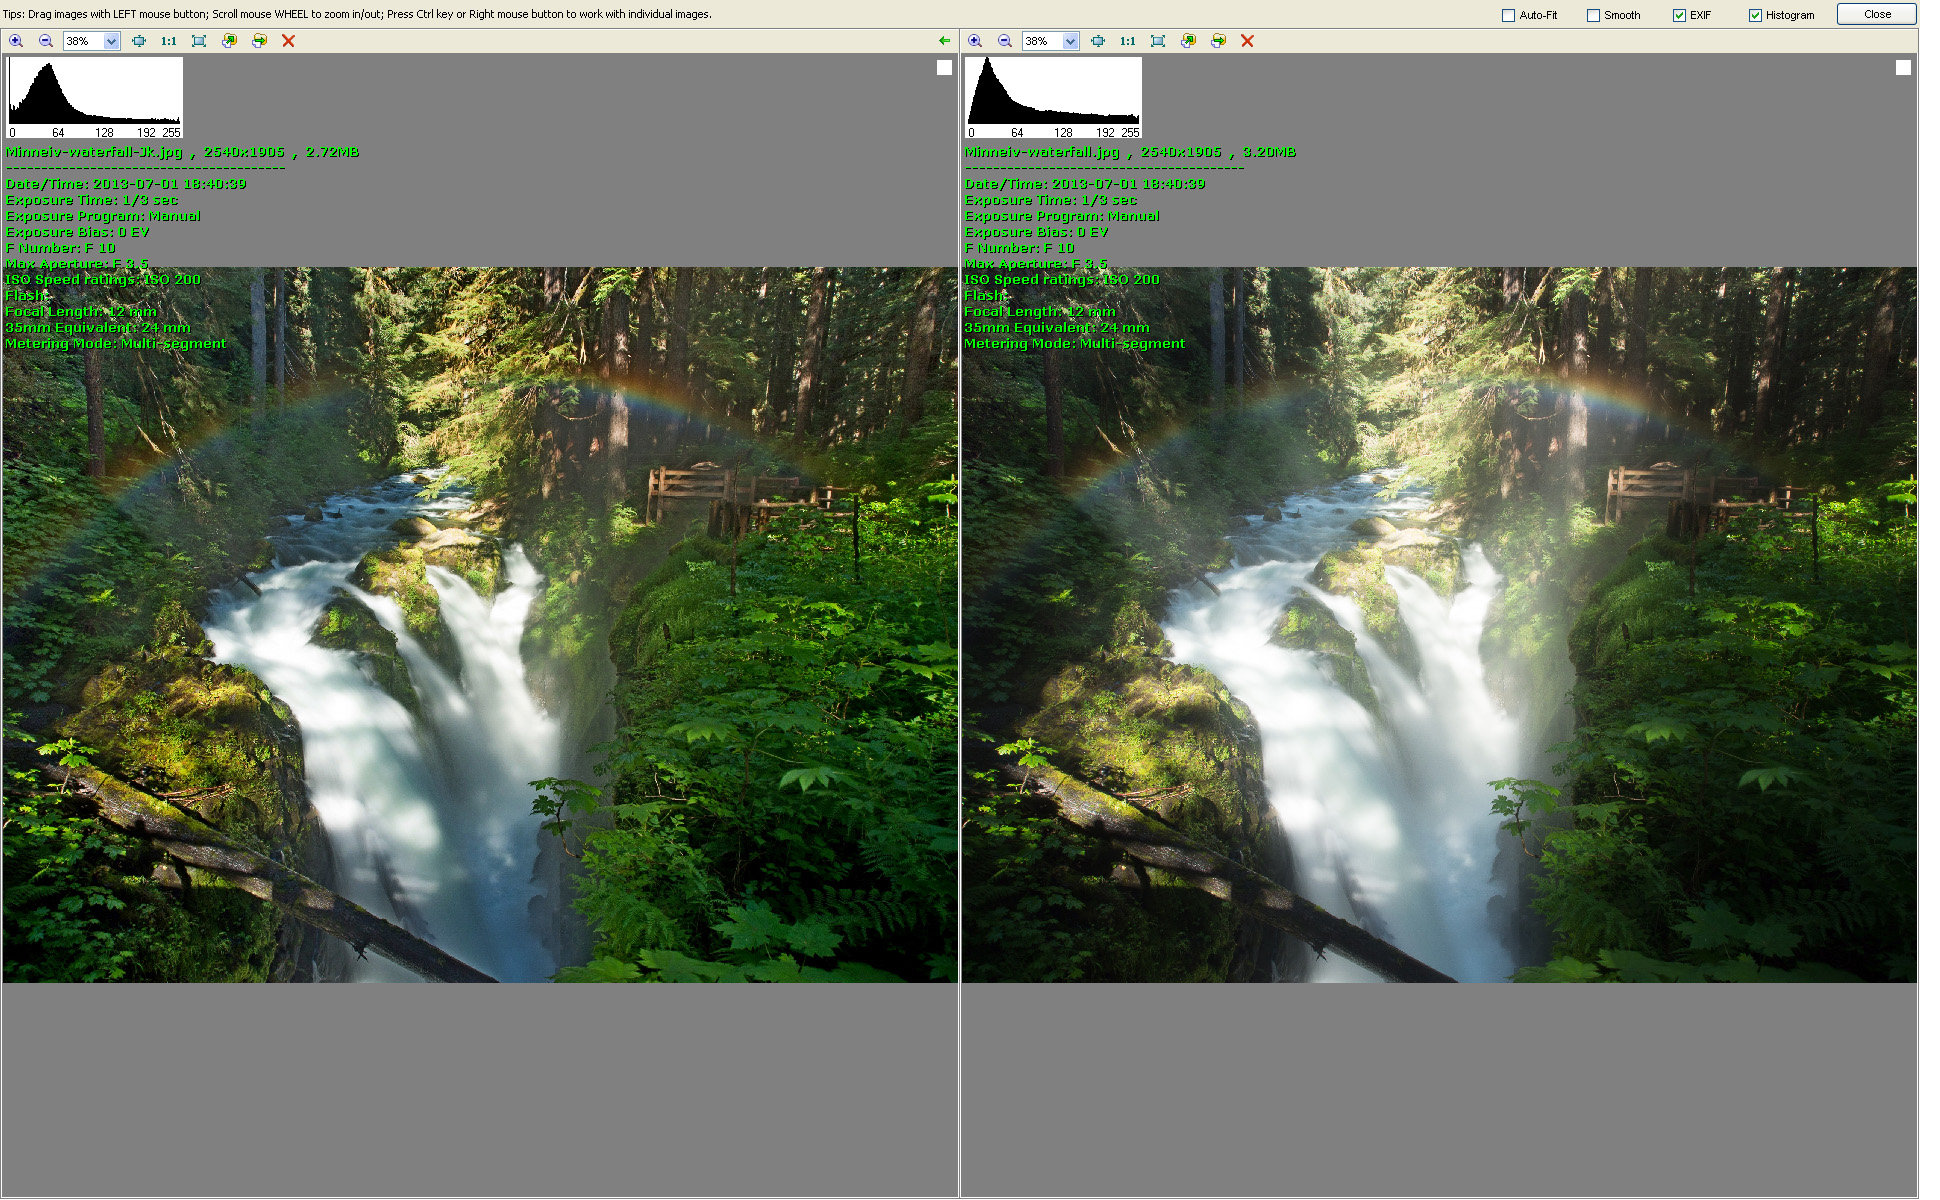Toggle white selection box on left image

[944, 68]
